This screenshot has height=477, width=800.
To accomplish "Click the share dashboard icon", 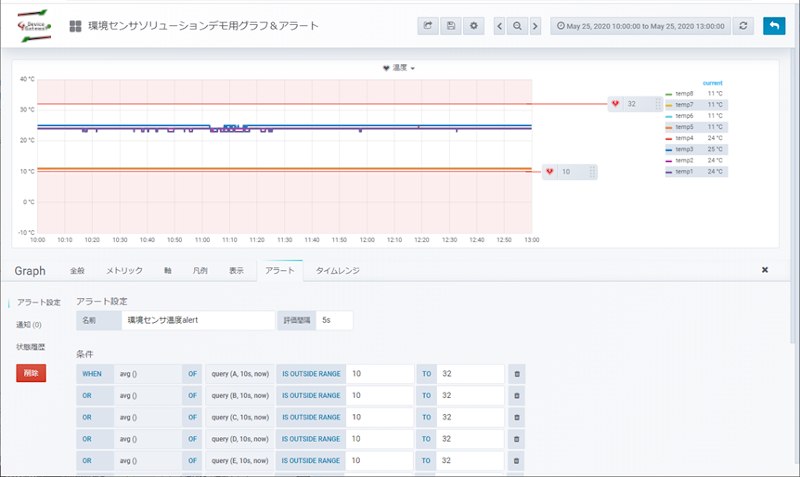I will (x=429, y=26).
